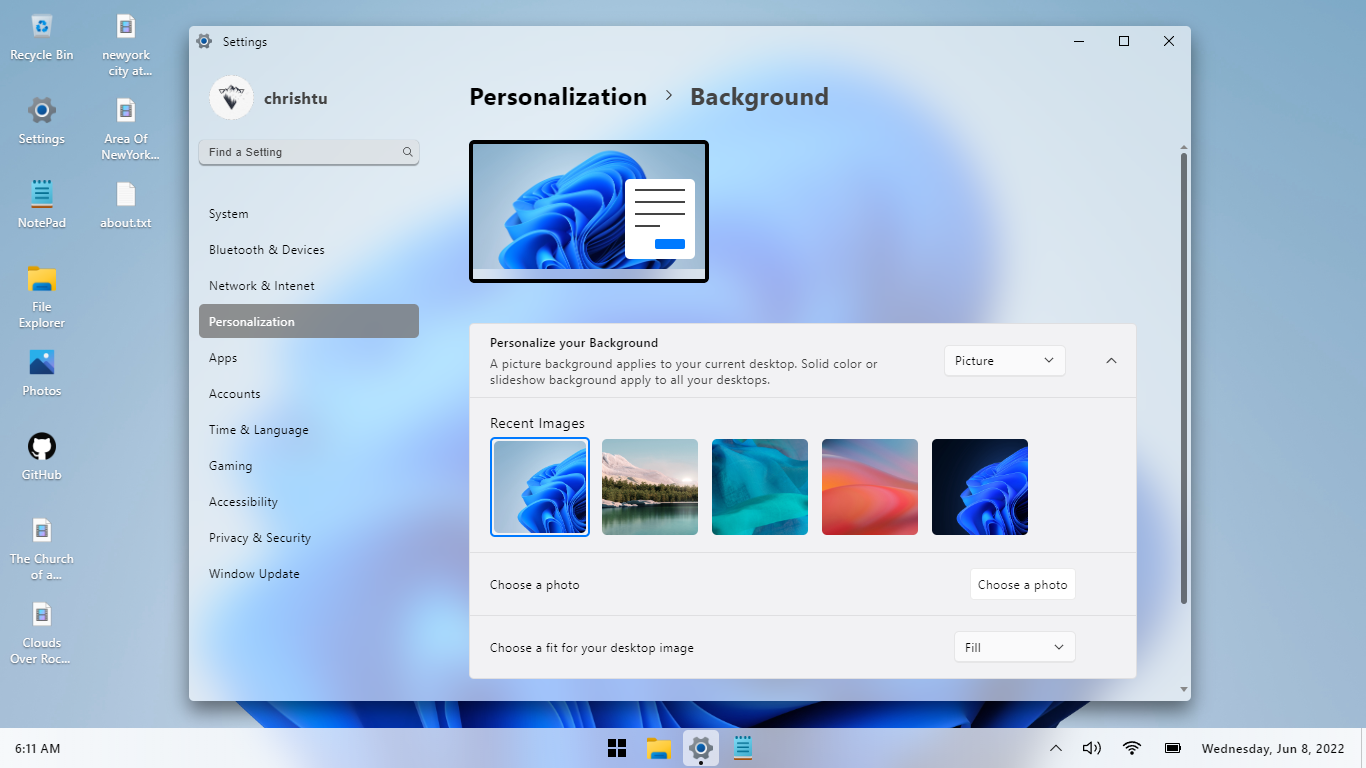
Task: Click the Find a Setting search box
Action: point(300,152)
